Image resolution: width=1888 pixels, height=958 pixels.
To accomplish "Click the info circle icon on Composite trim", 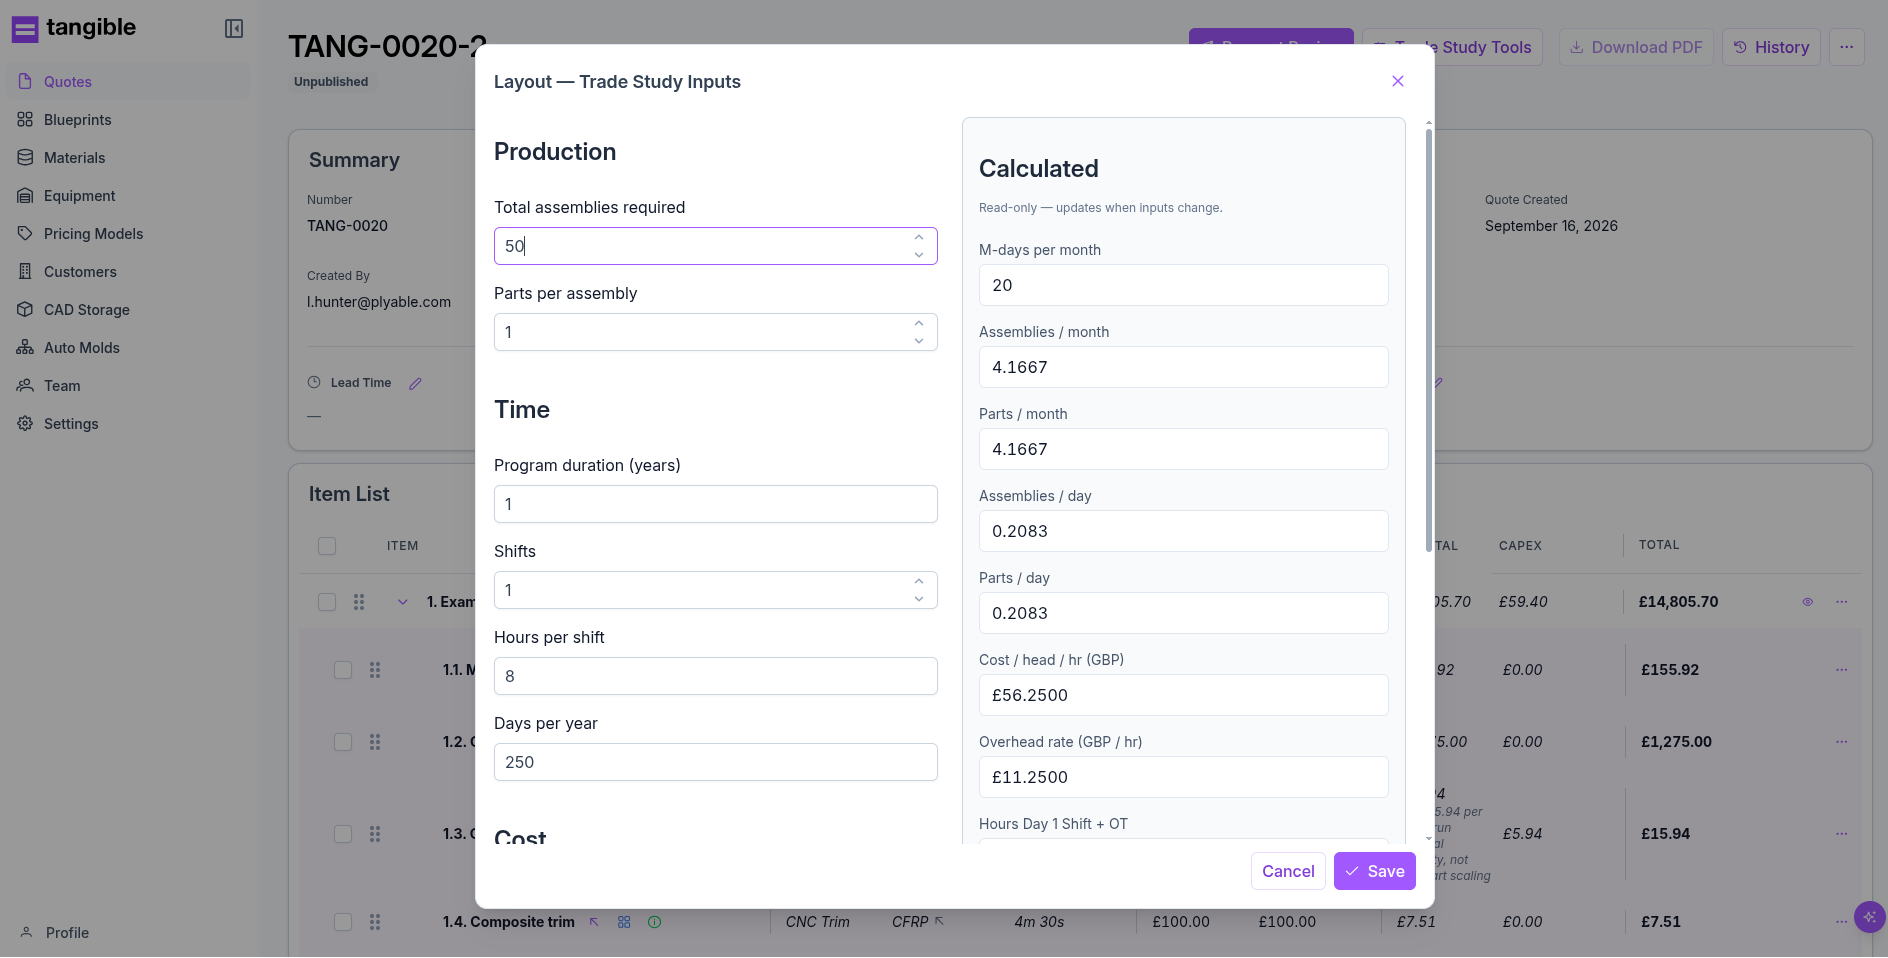I will (655, 922).
